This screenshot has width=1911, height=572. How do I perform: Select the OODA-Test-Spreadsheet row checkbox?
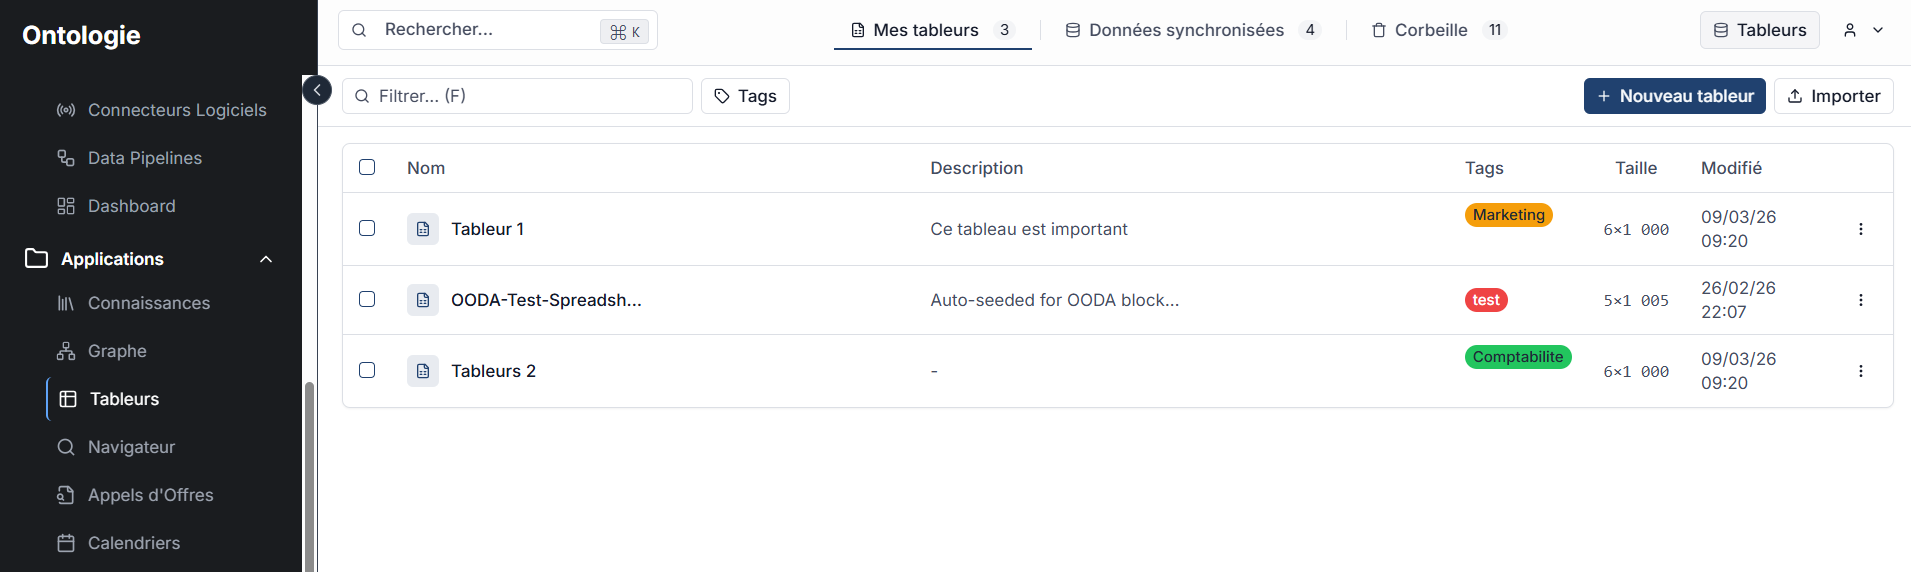pyautogui.click(x=367, y=299)
